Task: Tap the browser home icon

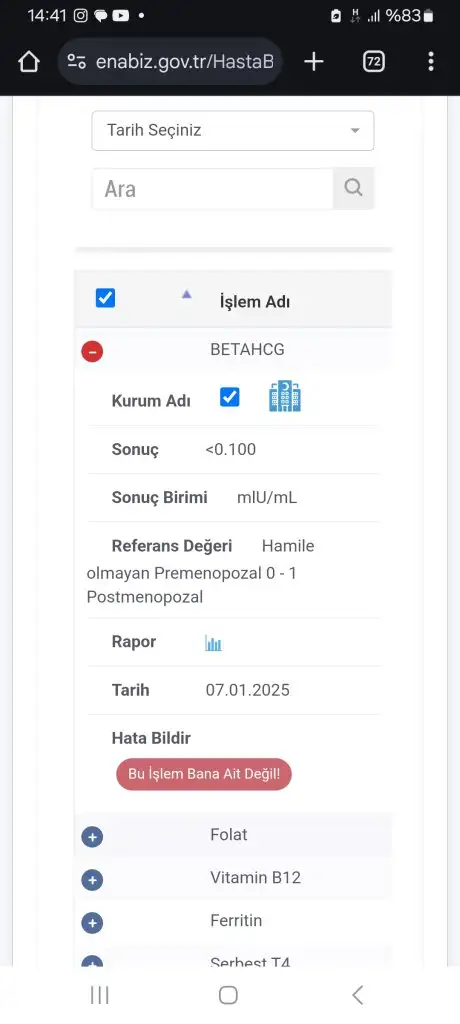Action: tap(29, 62)
